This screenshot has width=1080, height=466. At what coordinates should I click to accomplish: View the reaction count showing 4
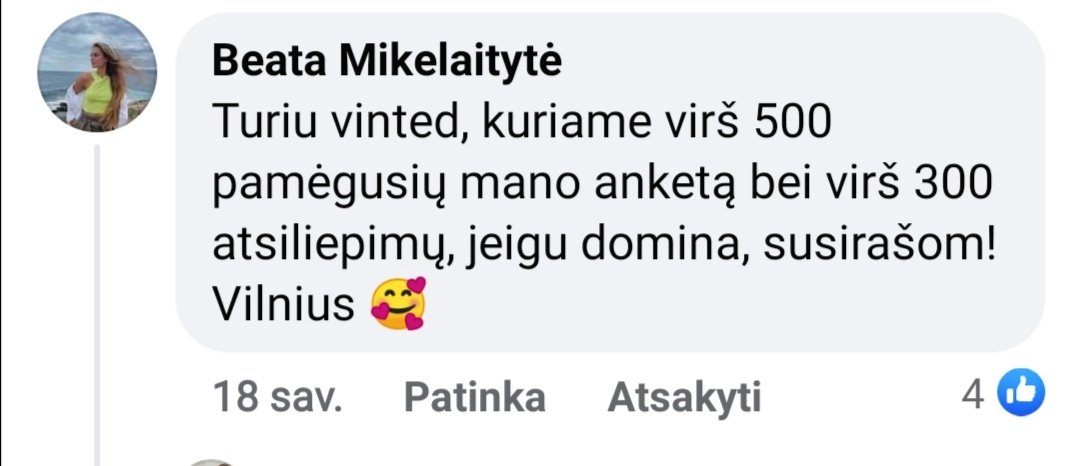973,395
